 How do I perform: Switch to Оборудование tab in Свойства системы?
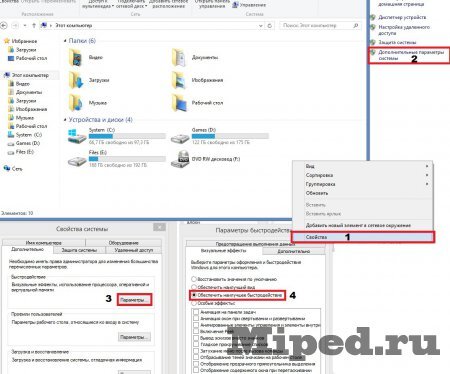click(124, 243)
